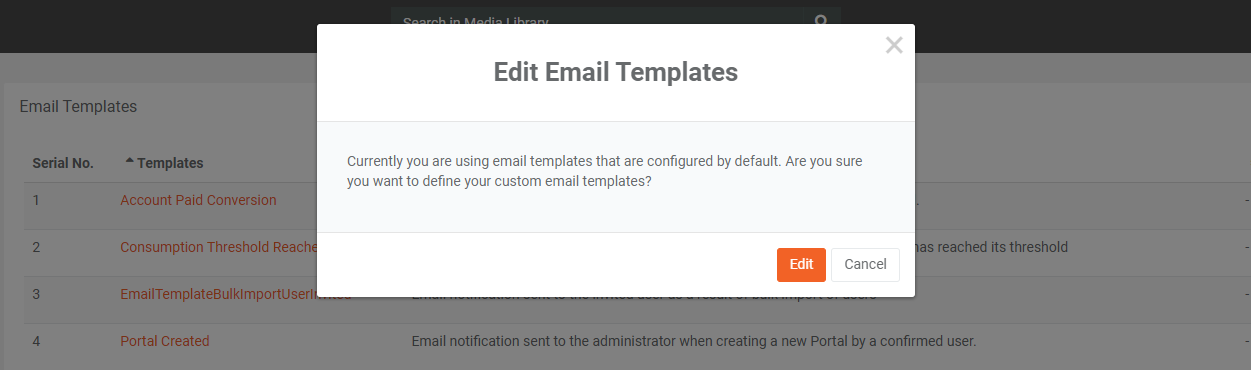
Task: Focus the Search in Media Library field
Action: tap(600, 19)
